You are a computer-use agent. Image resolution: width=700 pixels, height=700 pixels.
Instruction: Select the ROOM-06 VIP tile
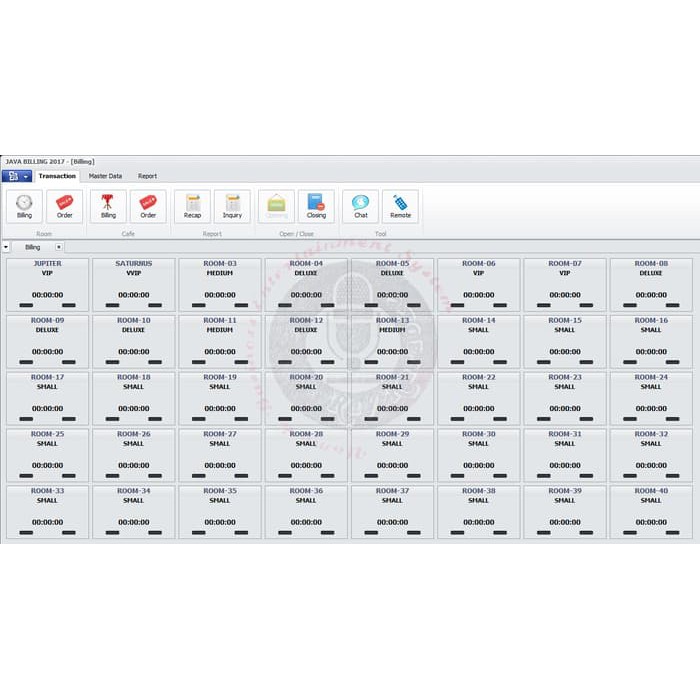click(479, 284)
